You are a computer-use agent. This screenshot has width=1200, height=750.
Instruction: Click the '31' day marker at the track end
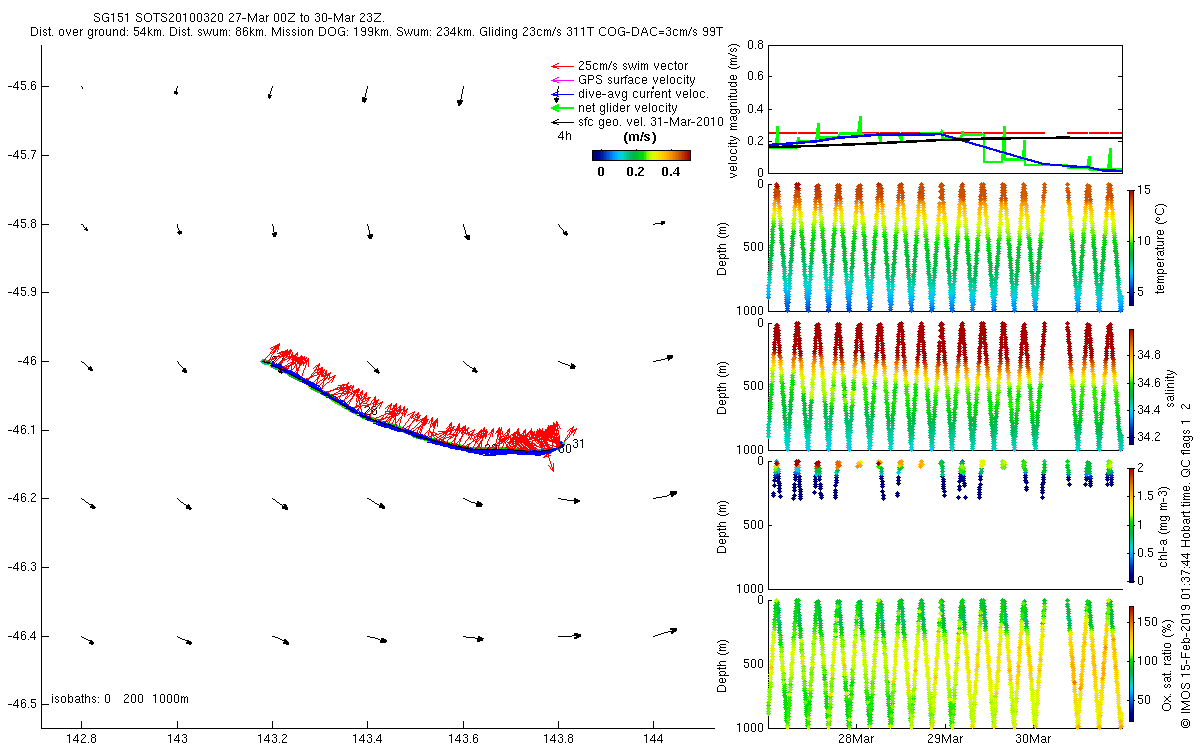[578, 444]
